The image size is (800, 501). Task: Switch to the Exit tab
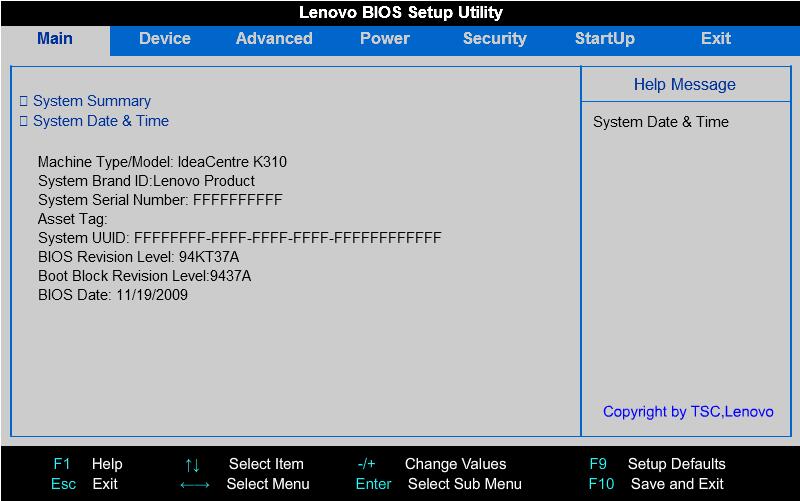[x=716, y=39]
